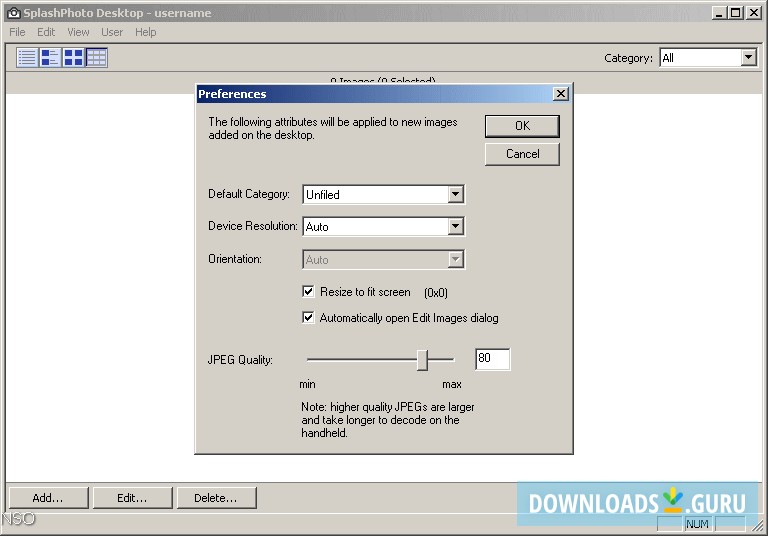
Task: Click the 'Orientation:' label
Action: tap(235, 259)
